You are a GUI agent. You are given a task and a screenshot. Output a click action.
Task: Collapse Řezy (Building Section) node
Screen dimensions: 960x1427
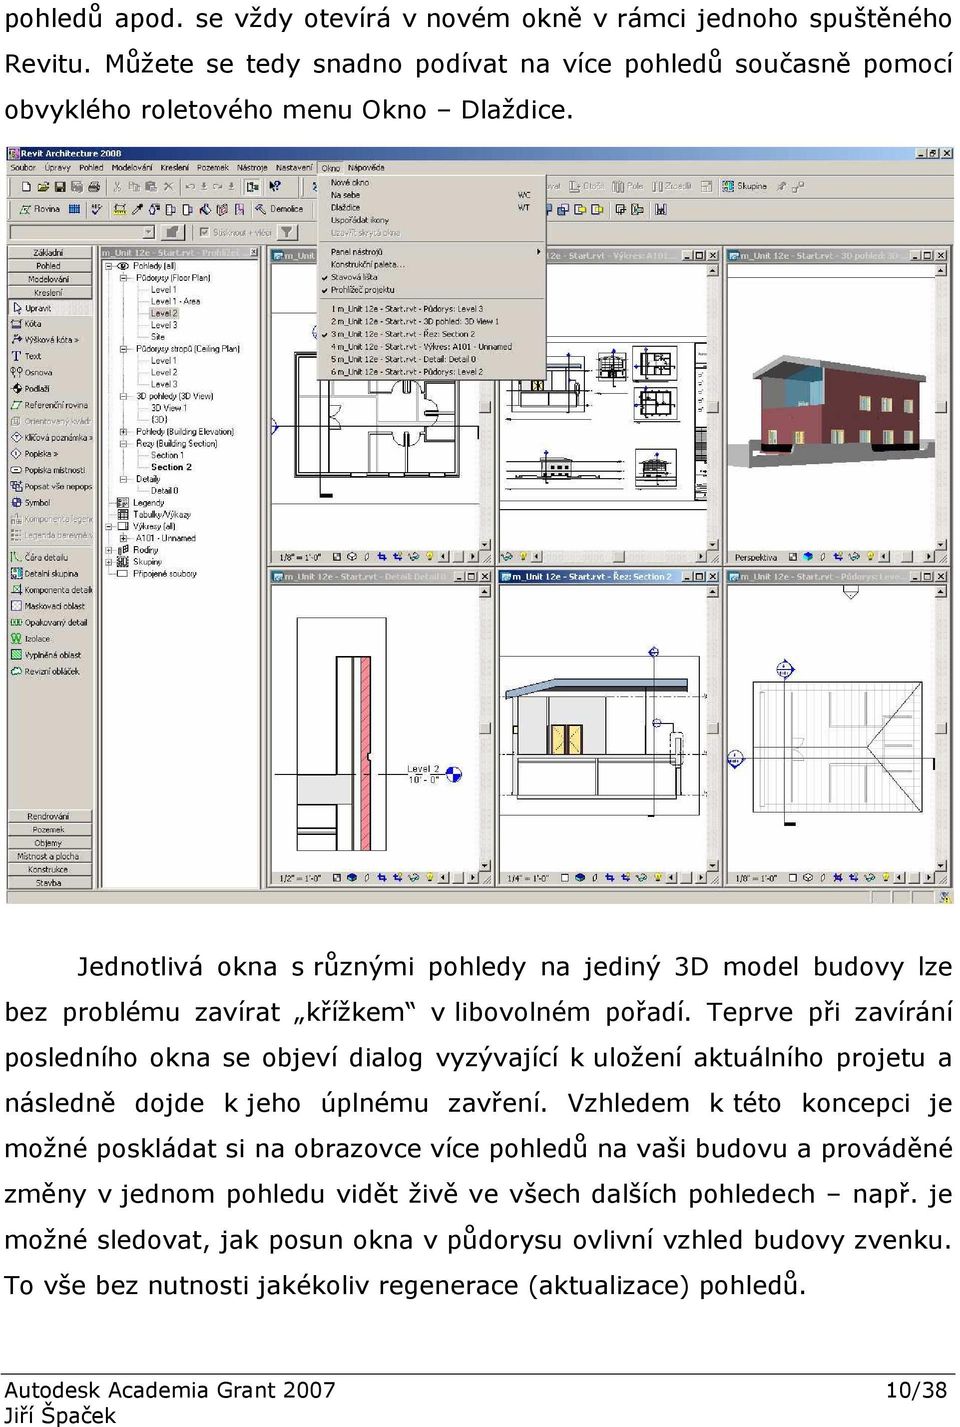click(125, 443)
